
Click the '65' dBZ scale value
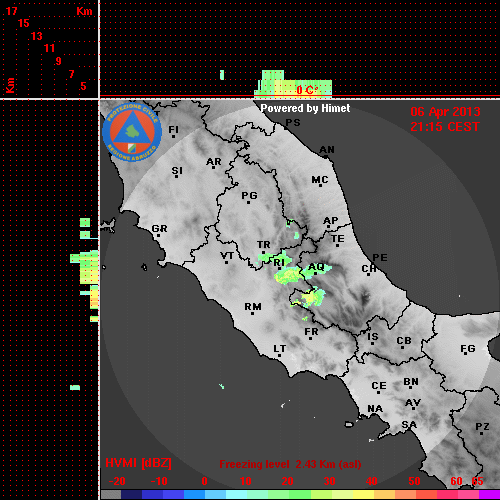tap(477, 481)
